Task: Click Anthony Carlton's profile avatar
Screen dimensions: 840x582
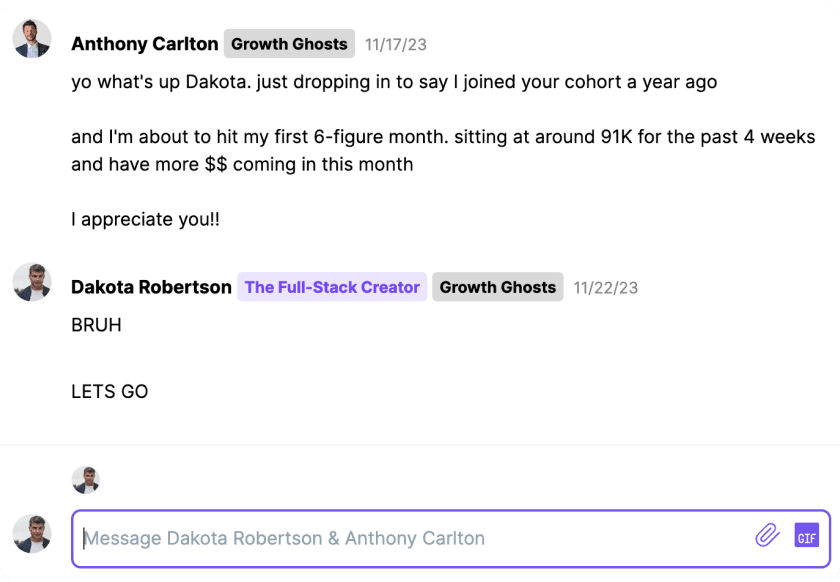Action: [32, 39]
